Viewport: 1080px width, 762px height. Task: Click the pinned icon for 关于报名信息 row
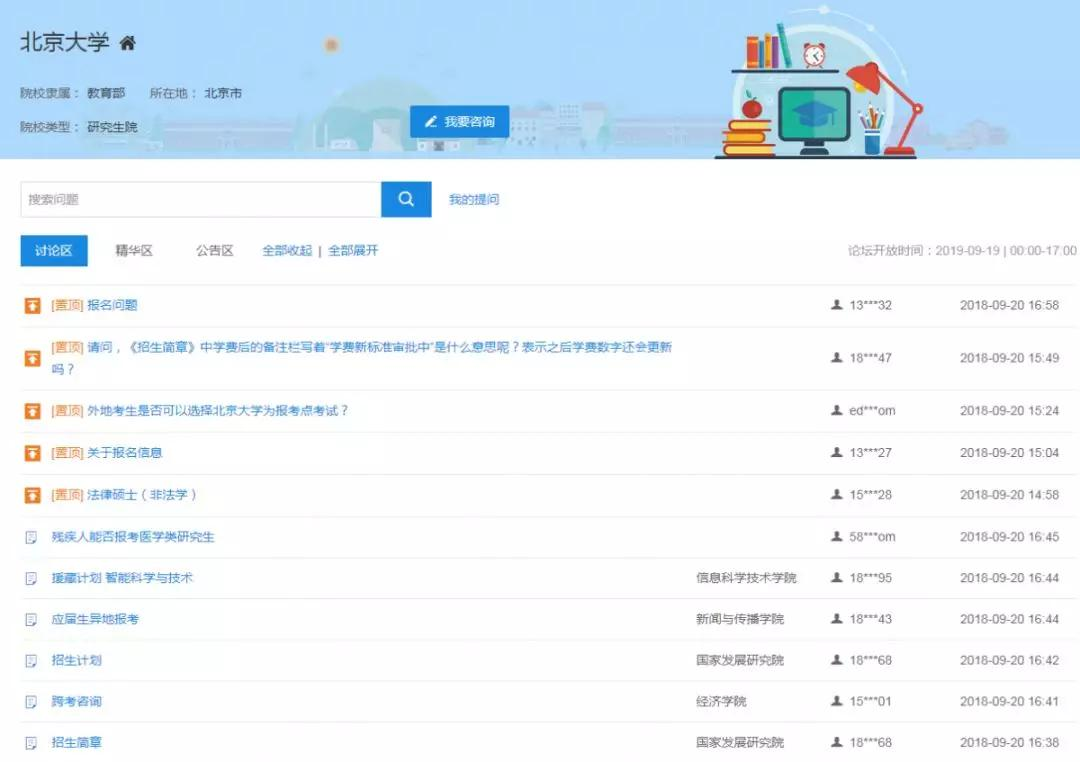[x=32, y=453]
